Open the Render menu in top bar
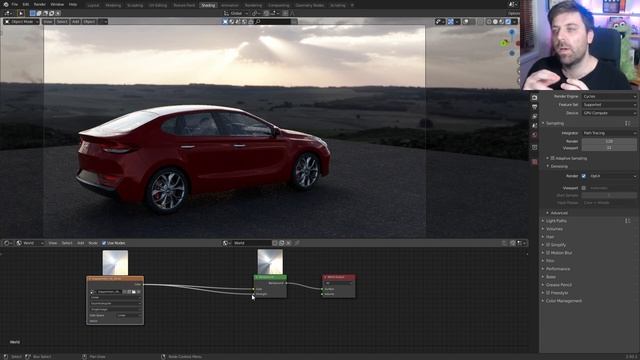This screenshot has height=360, width=640. coord(40,4)
